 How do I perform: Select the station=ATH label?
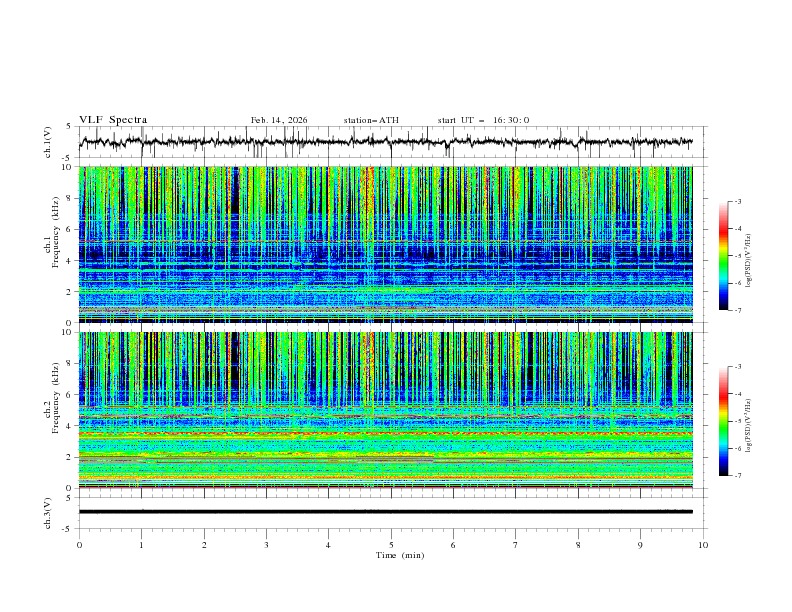pos(371,120)
